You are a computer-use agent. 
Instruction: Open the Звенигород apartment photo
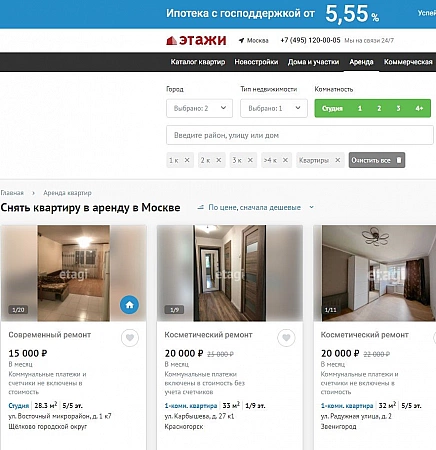(x=374, y=273)
